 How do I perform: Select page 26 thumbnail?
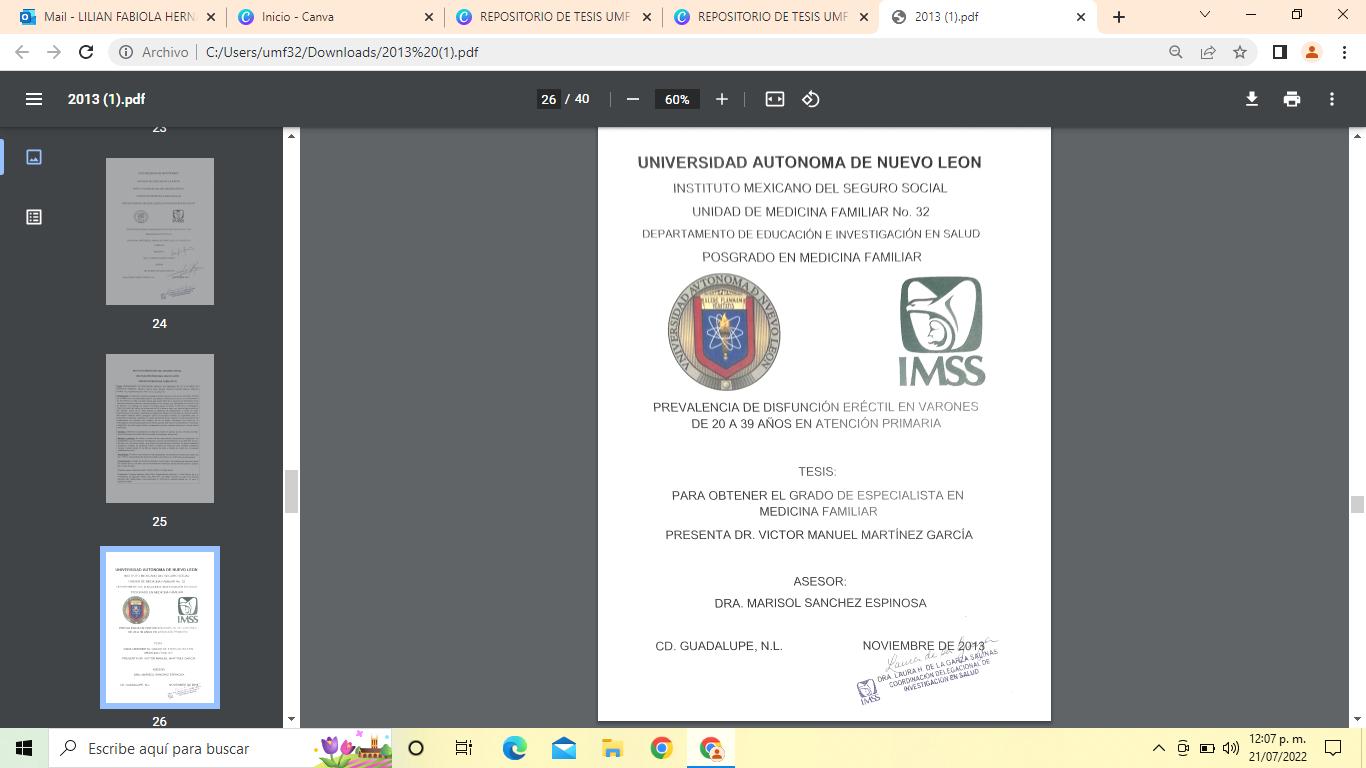coord(160,627)
